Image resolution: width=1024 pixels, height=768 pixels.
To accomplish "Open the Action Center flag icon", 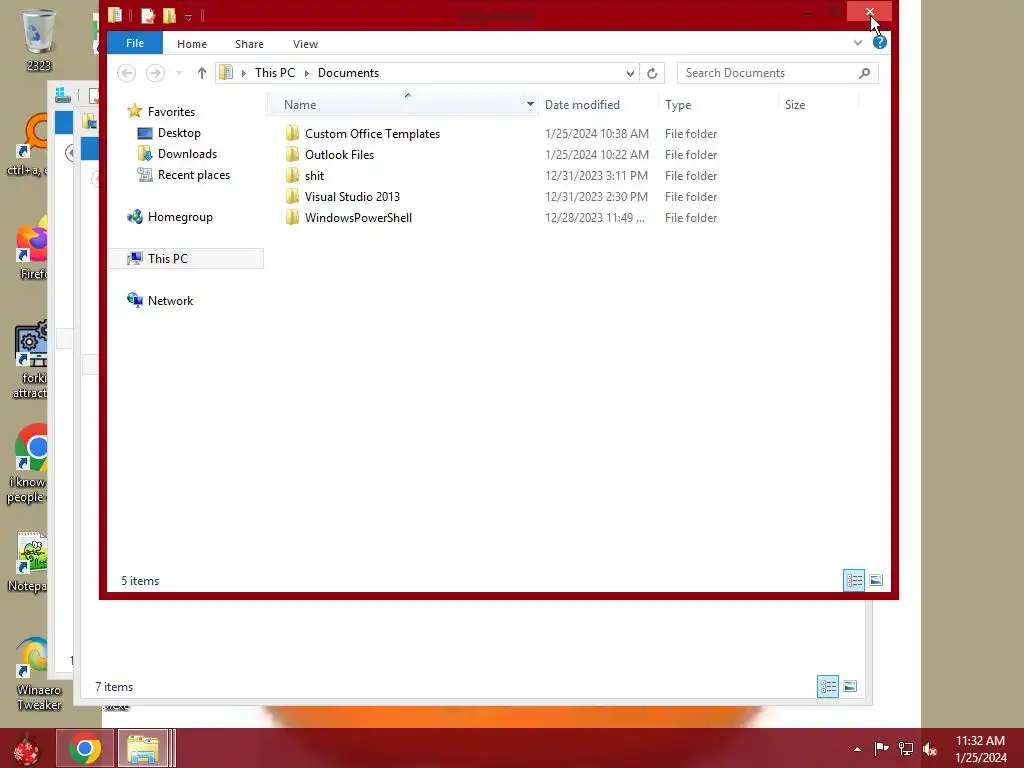I will pyautogui.click(x=881, y=749).
